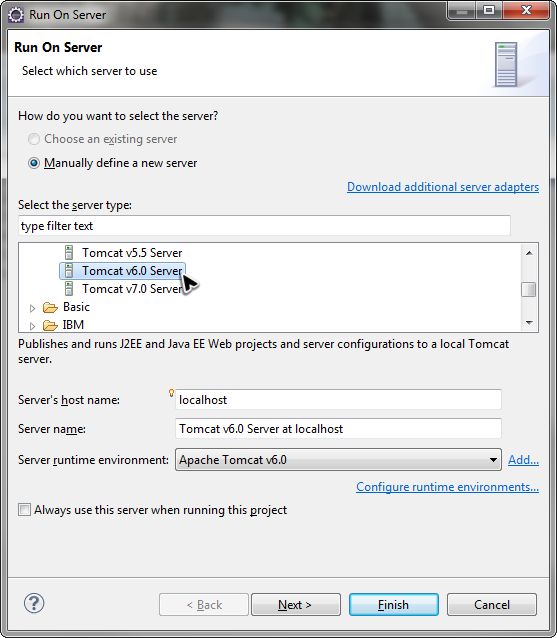Select Manually define a new server radio
This screenshot has width=557, height=638.
coord(34,163)
